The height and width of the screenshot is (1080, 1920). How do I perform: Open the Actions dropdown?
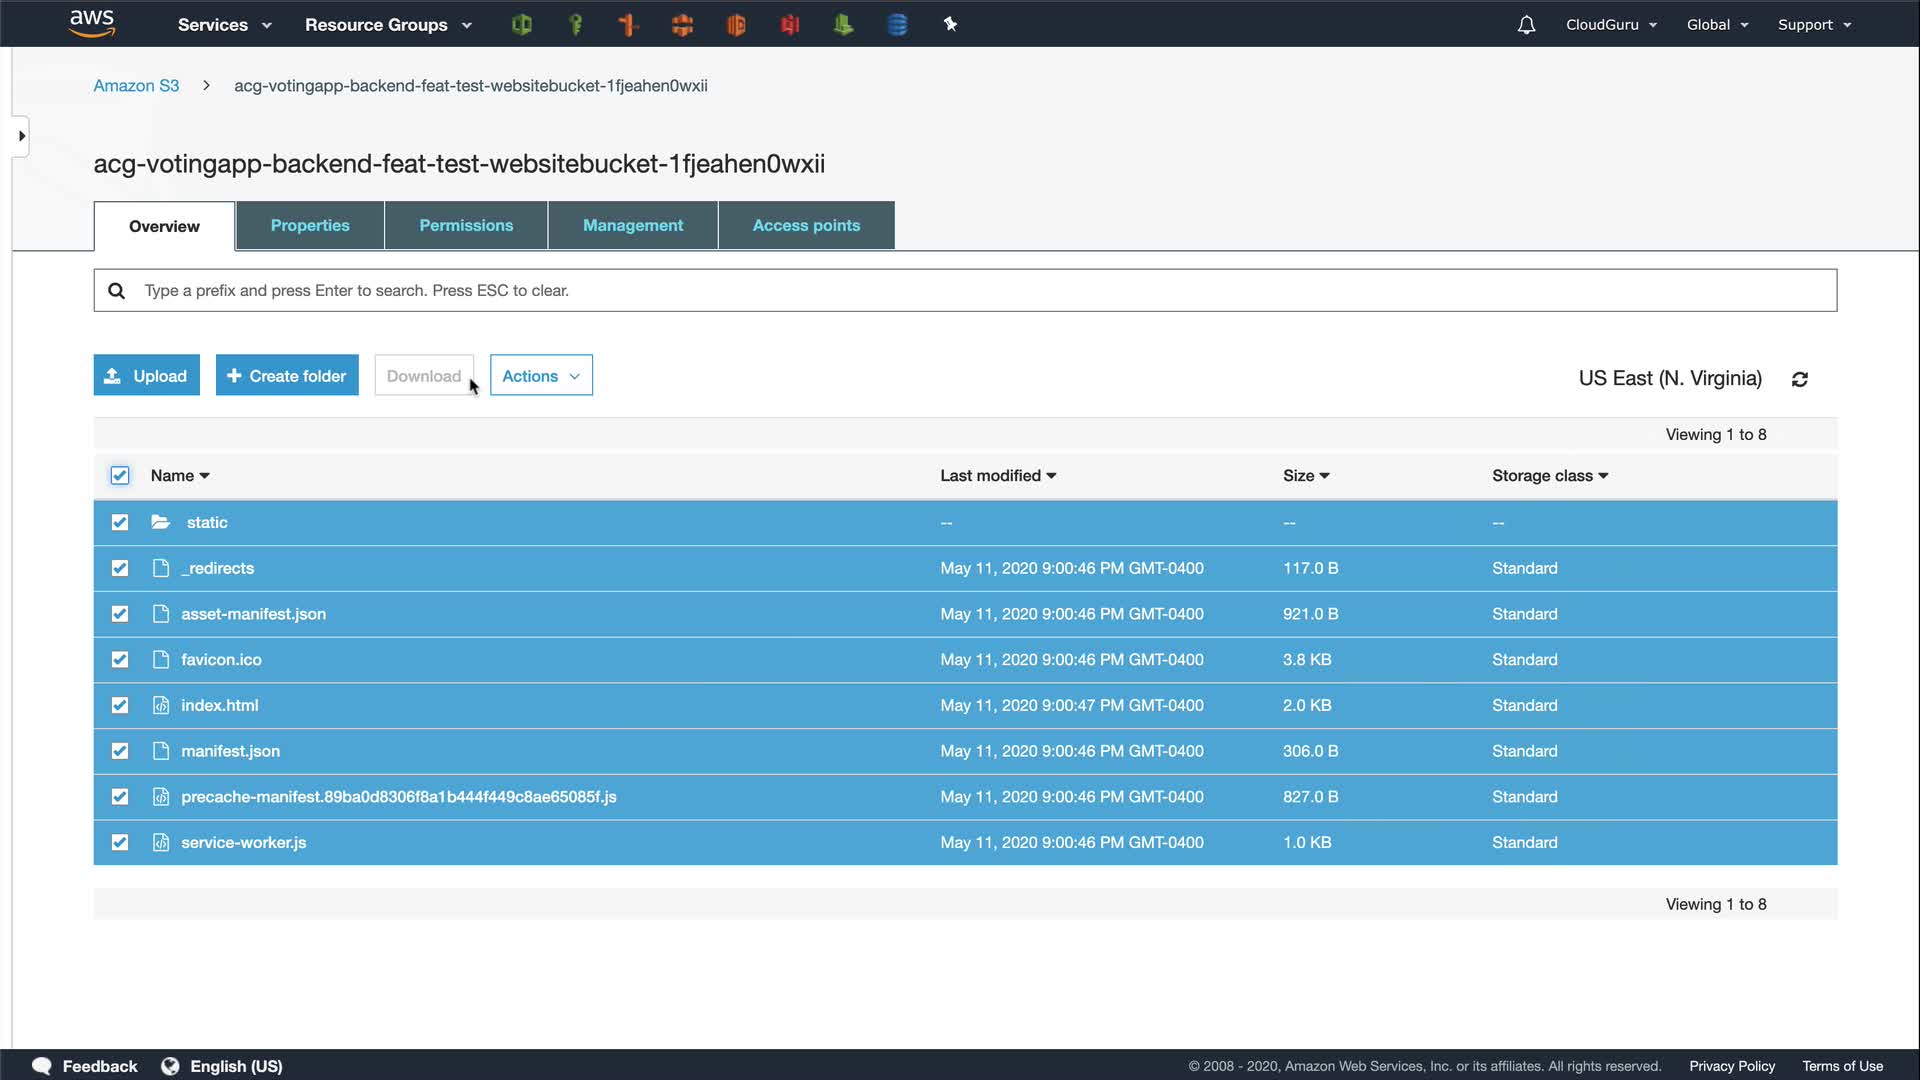click(x=541, y=376)
